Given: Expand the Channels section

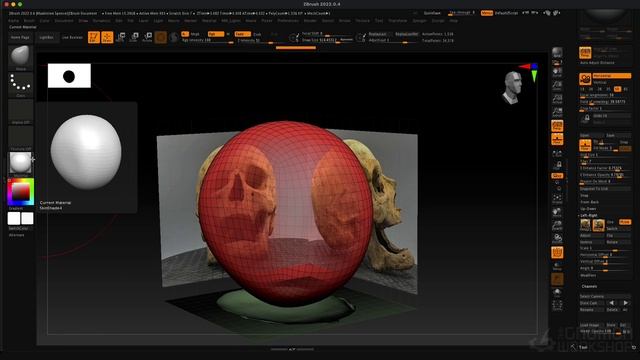Looking at the screenshot, I should click(589, 287).
